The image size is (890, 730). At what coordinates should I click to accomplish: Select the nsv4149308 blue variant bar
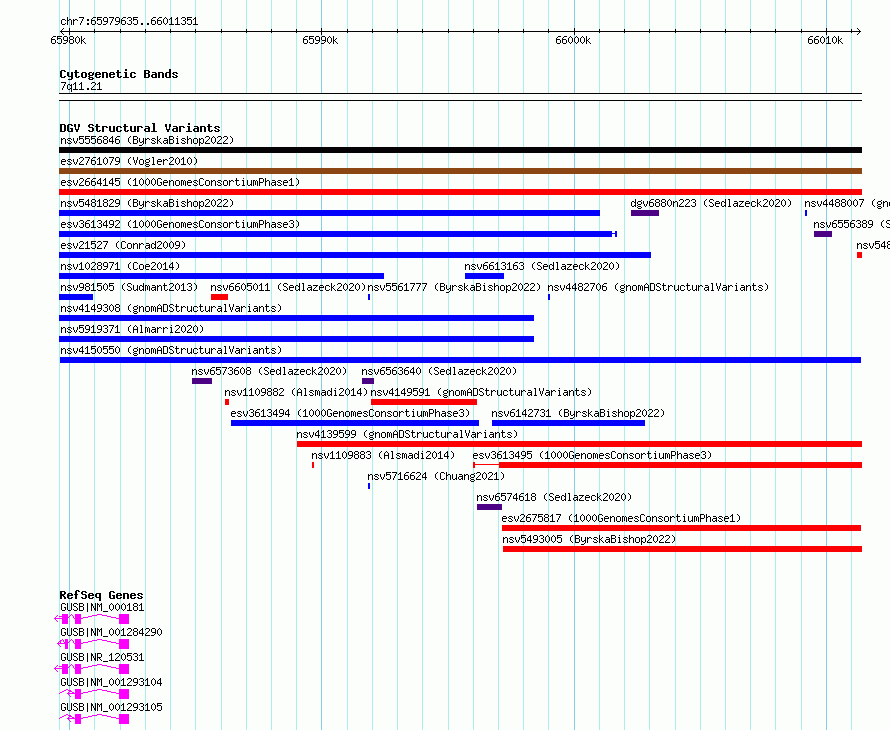coord(296,318)
